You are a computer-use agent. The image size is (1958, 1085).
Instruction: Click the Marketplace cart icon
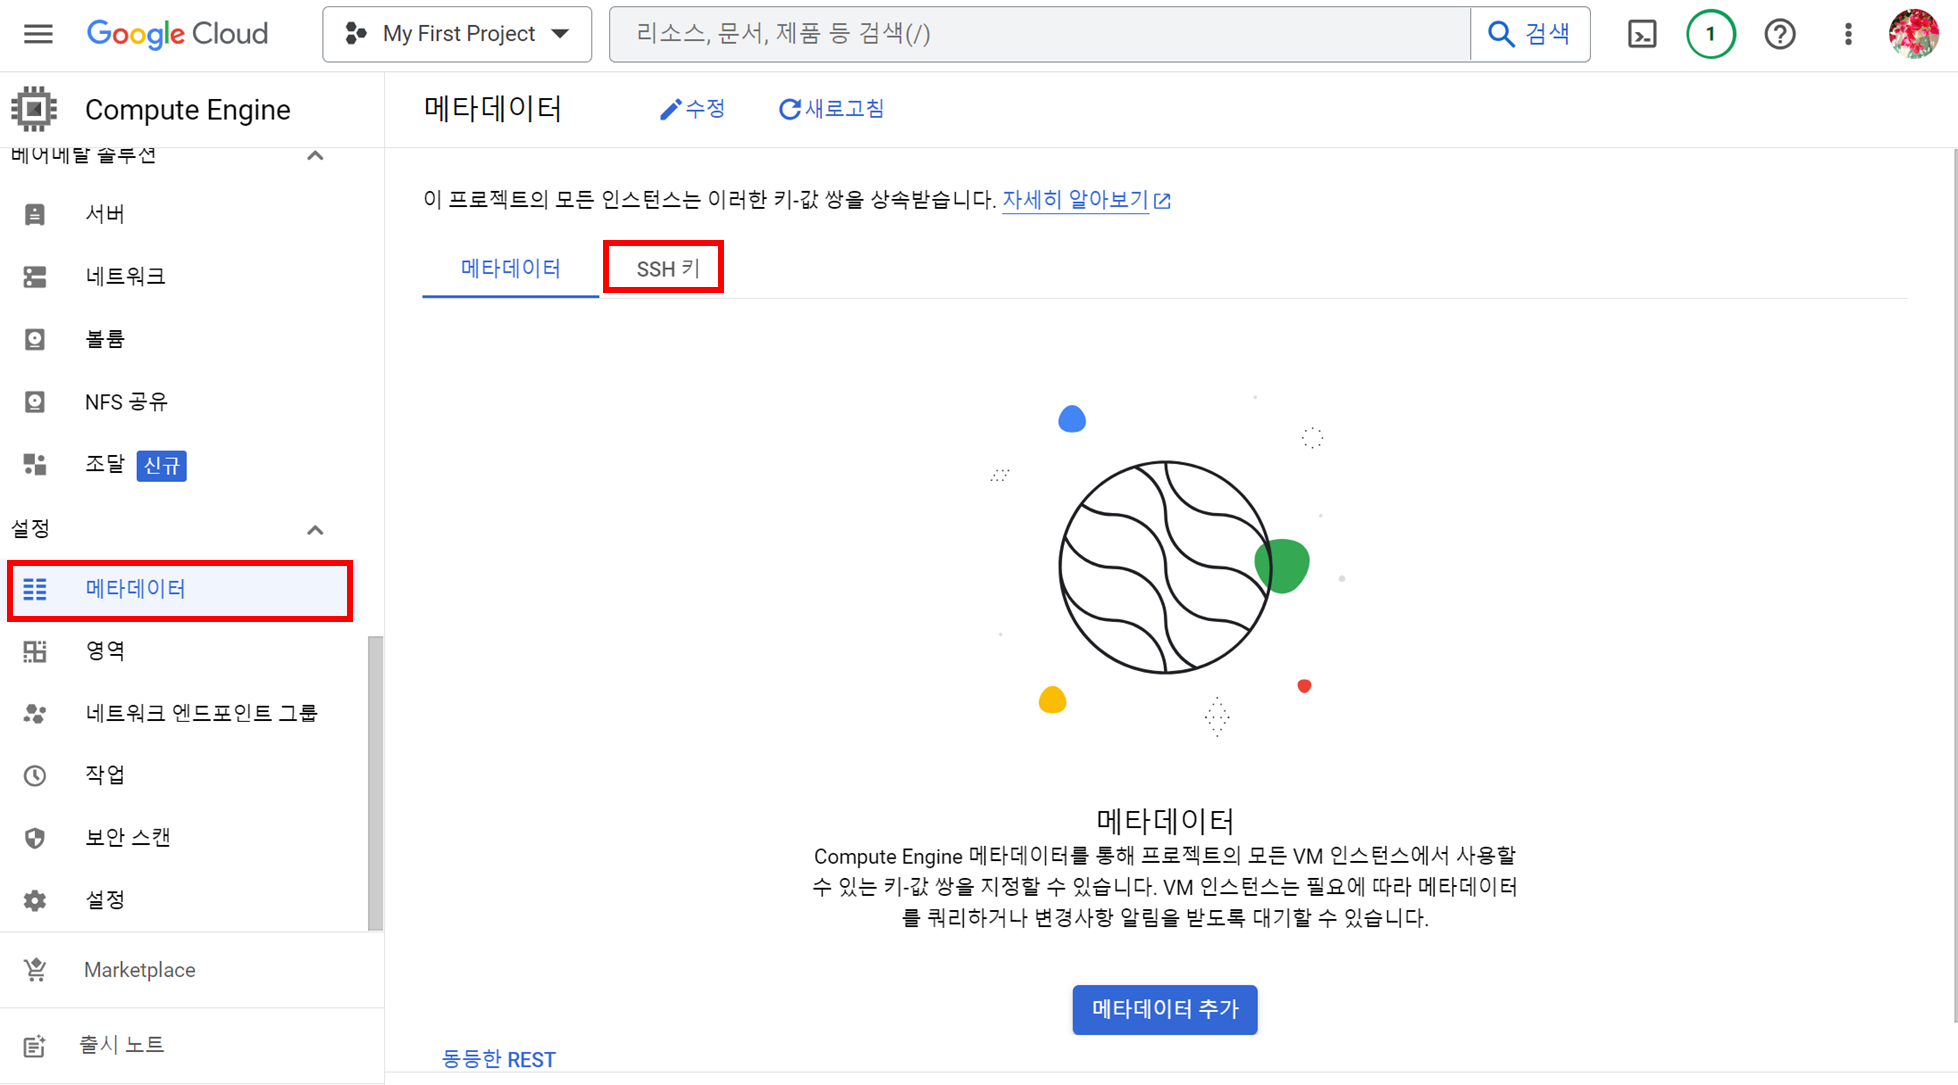click(35, 970)
